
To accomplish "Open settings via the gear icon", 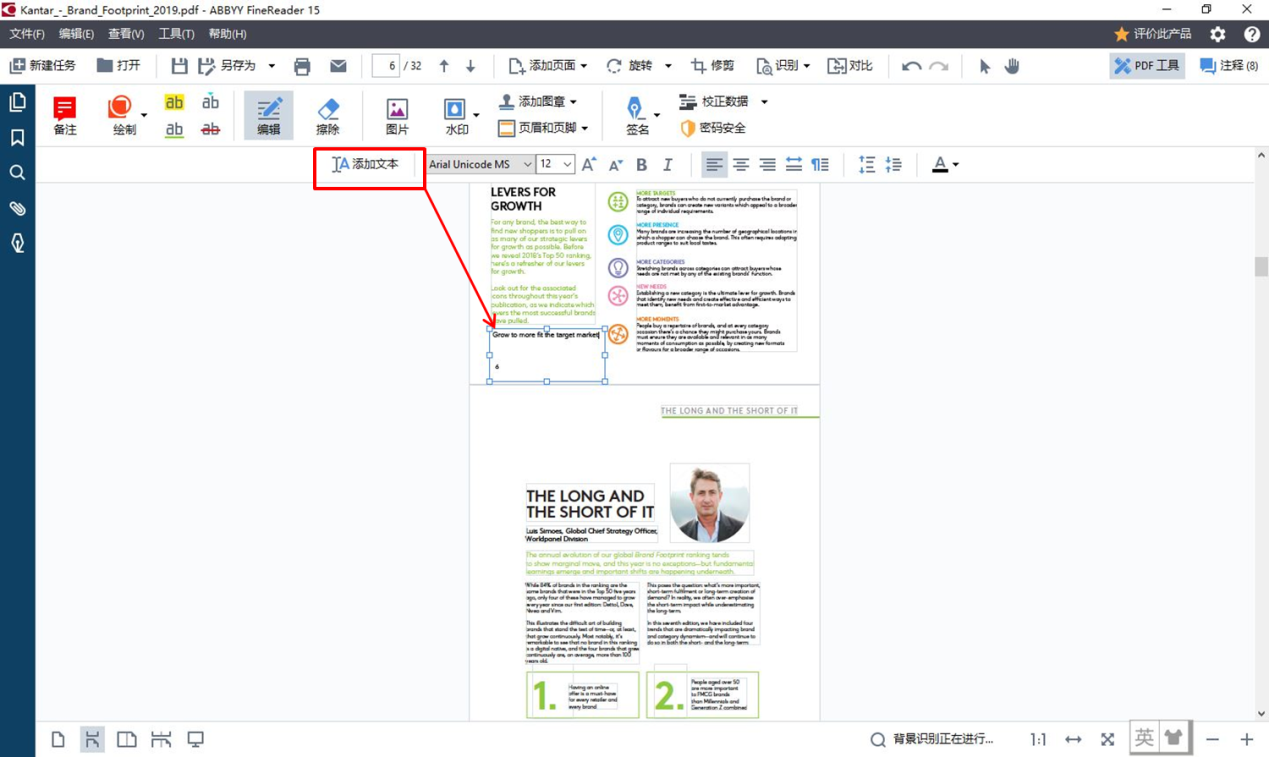I will point(1217,34).
